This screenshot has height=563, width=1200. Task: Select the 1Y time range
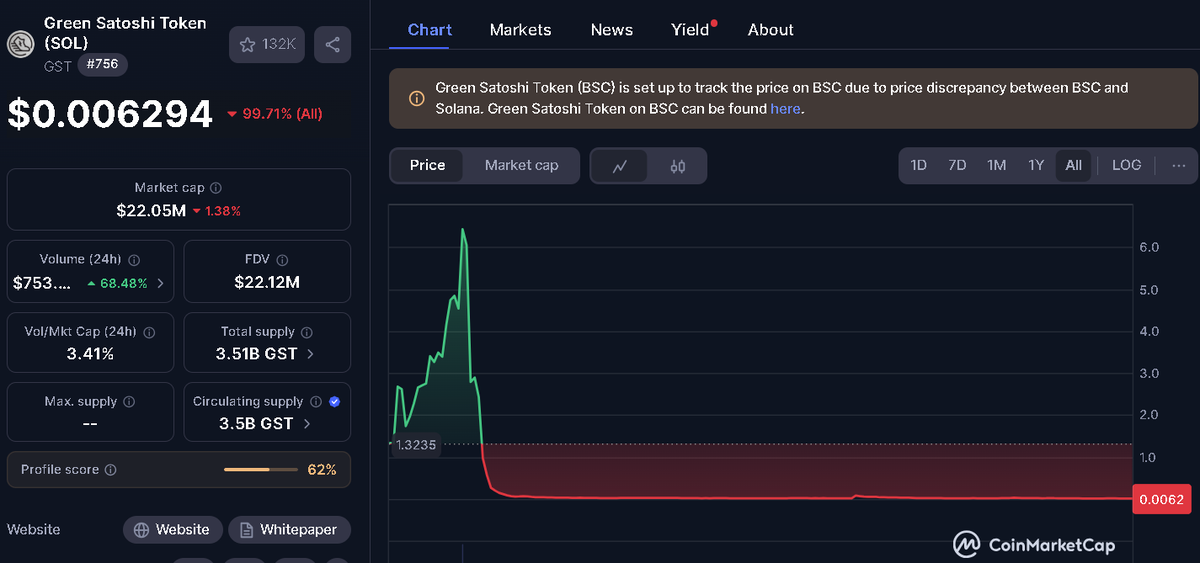pos(1036,165)
